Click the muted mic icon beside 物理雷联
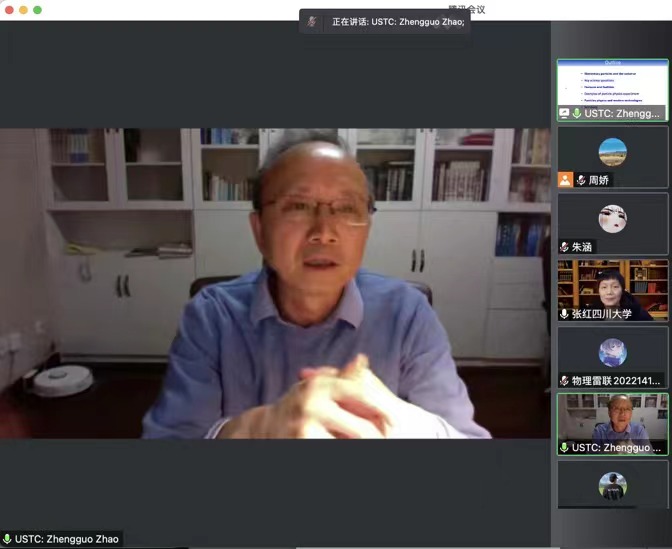Image resolution: width=672 pixels, height=549 pixels. click(x=565, y=380)
